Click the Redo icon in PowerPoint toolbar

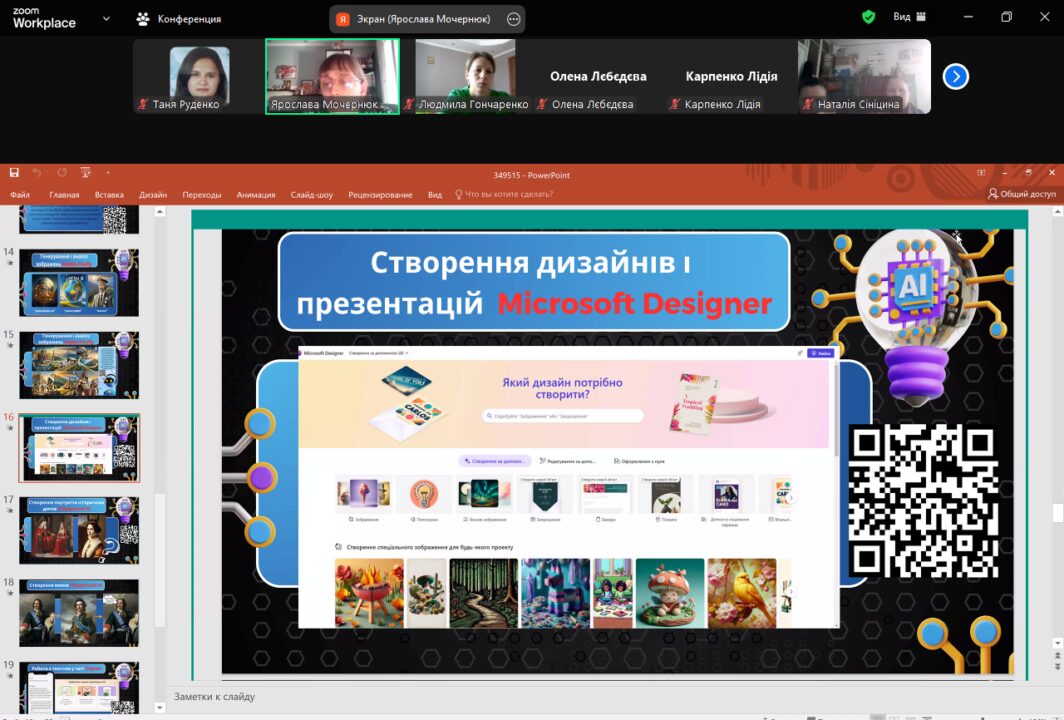(62, 173)
